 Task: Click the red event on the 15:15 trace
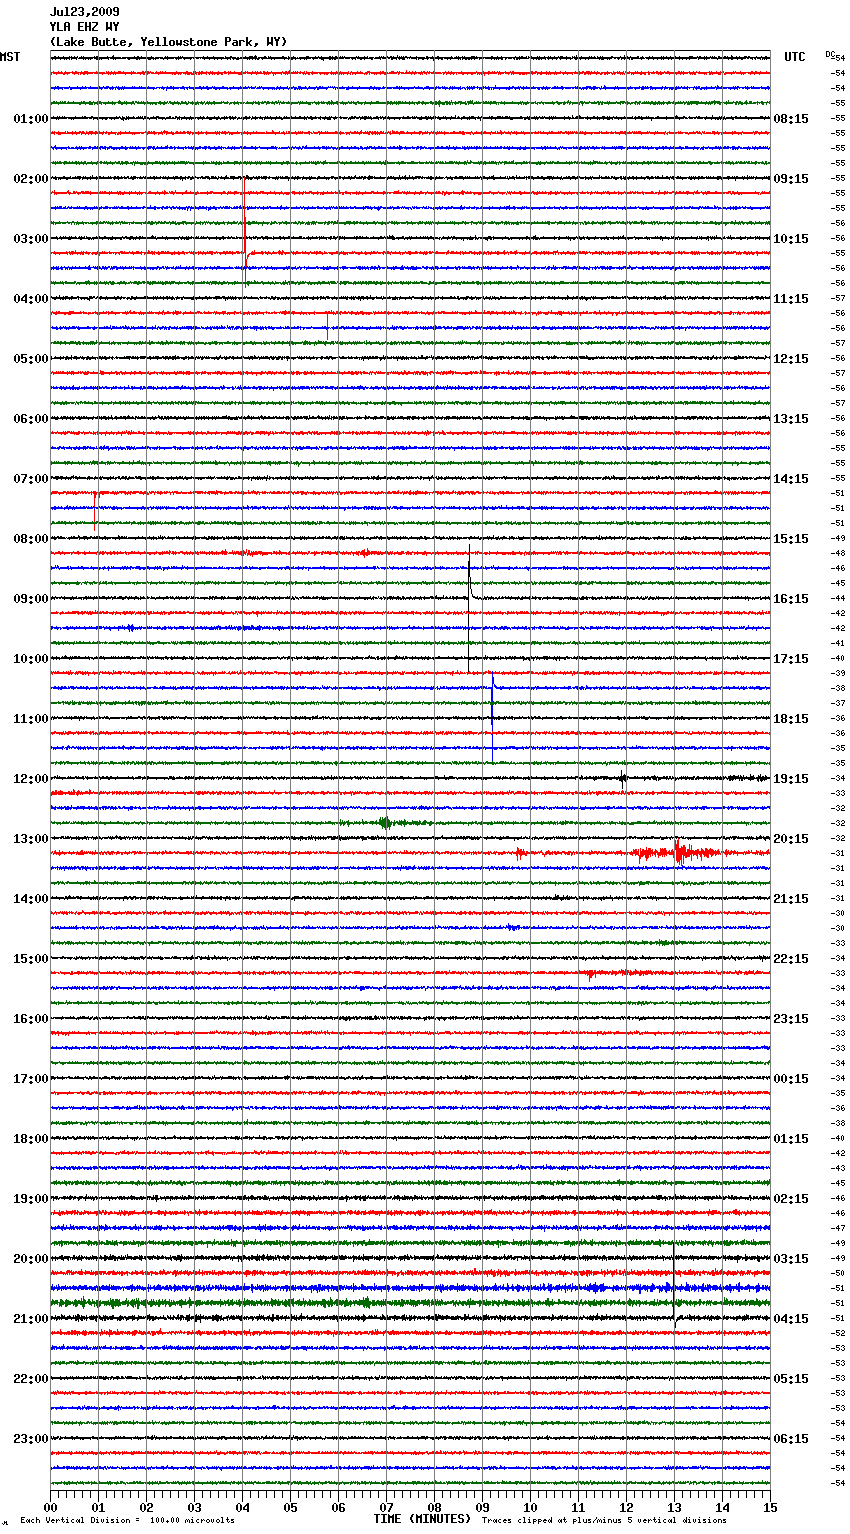point(591,973)
